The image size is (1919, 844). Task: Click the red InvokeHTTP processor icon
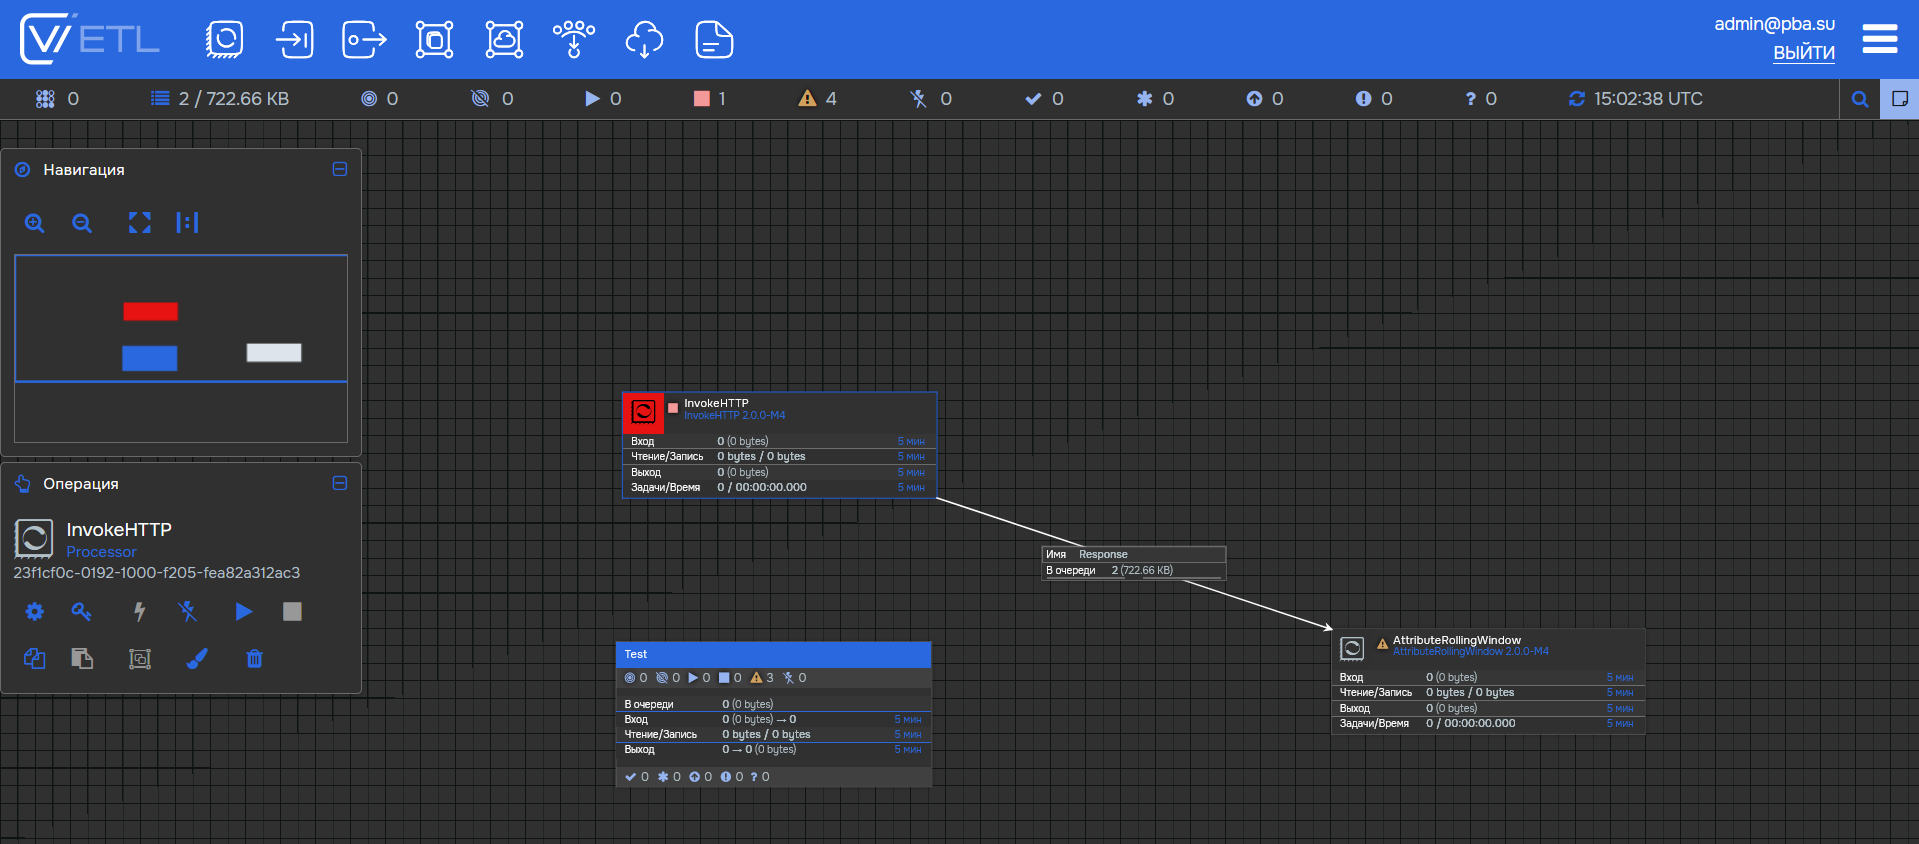click(643, 412)
